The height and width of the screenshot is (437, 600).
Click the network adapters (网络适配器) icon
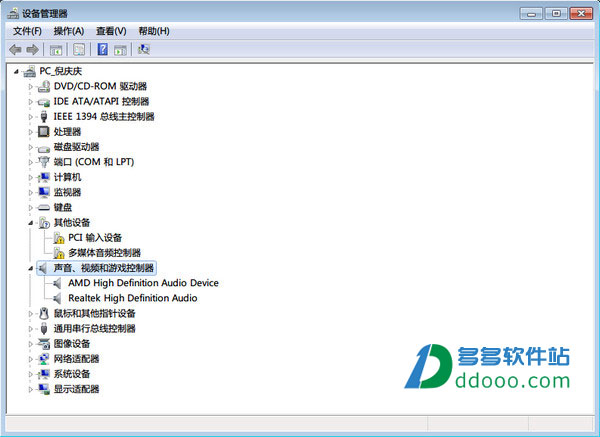tap(44, 359)
